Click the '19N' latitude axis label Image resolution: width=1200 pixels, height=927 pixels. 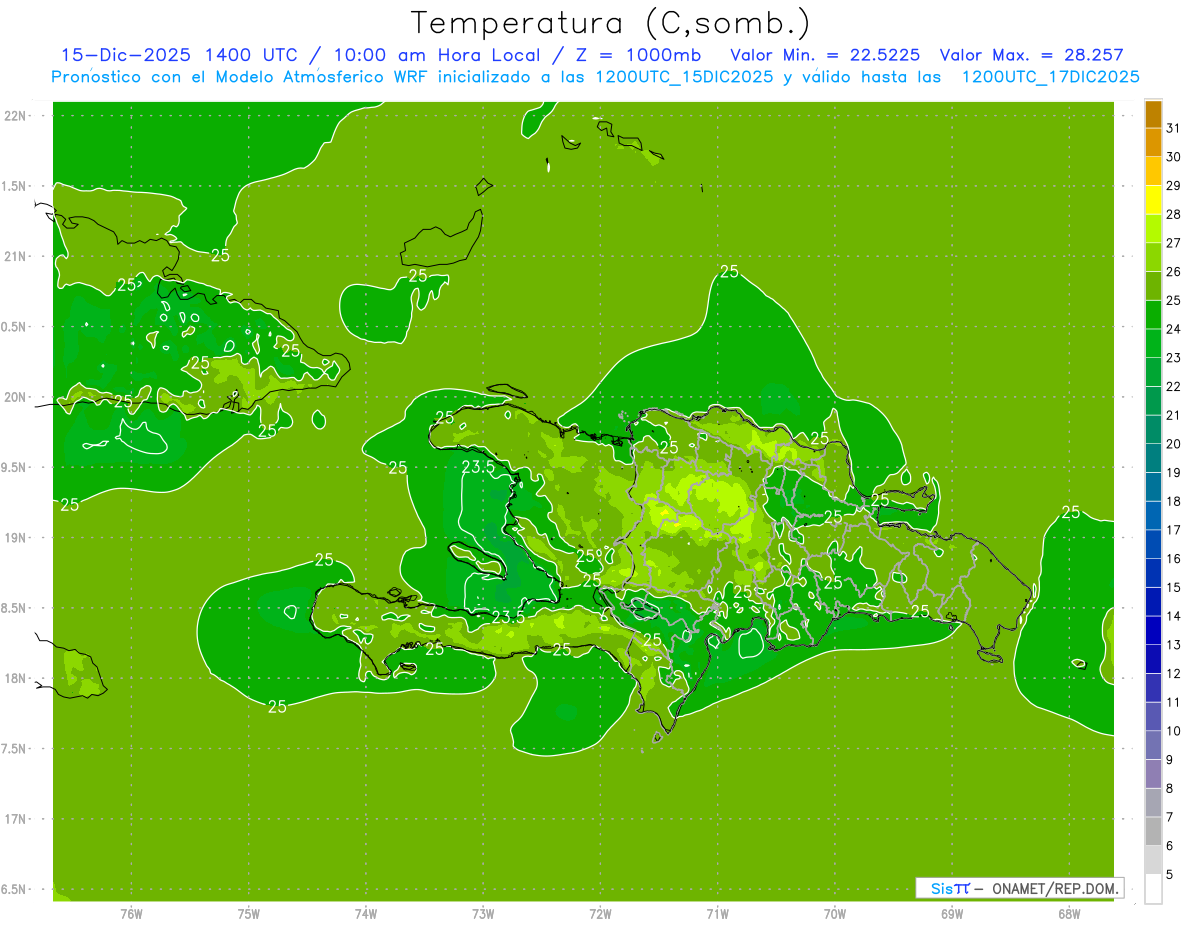click(16, 537)
